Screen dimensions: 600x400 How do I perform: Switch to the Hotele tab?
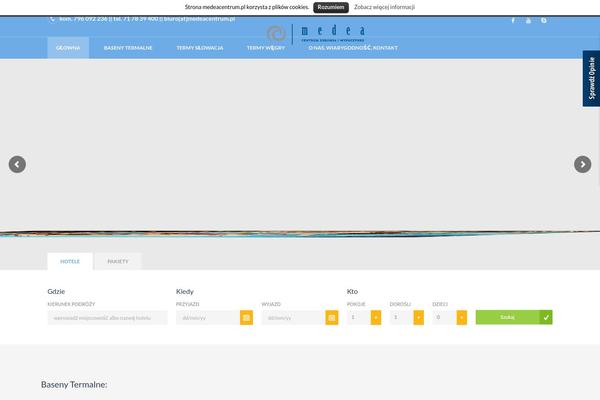point(70,261)
